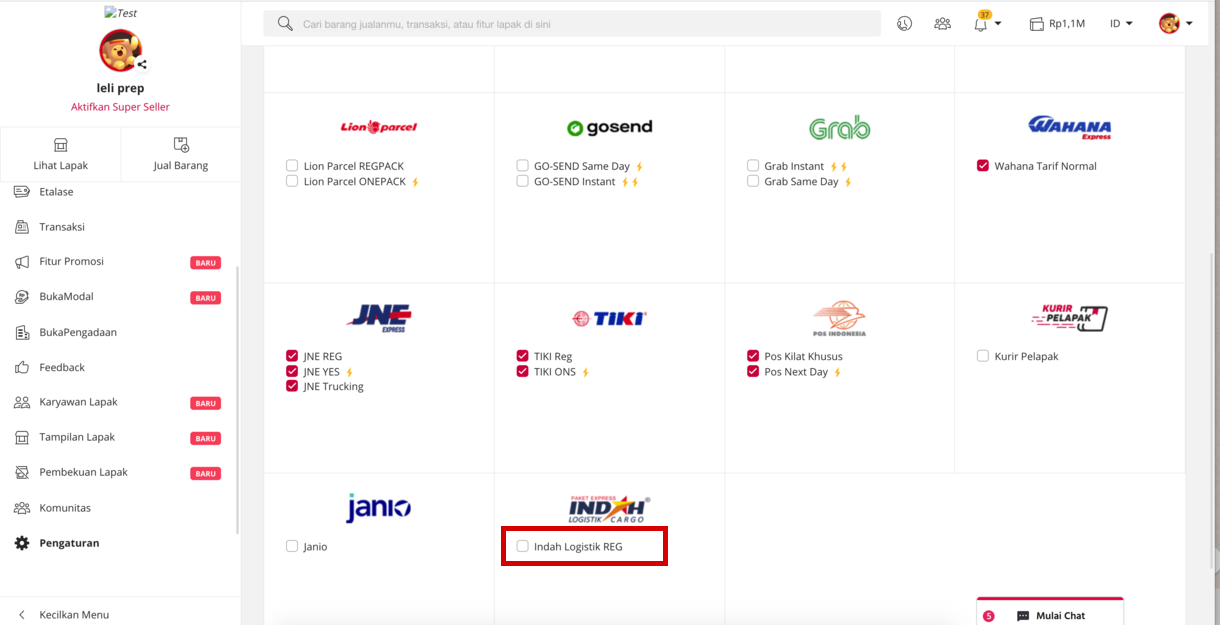Expand the user avatar account dropdown
Screen dimensions: 1220x625
(1175, 23)
